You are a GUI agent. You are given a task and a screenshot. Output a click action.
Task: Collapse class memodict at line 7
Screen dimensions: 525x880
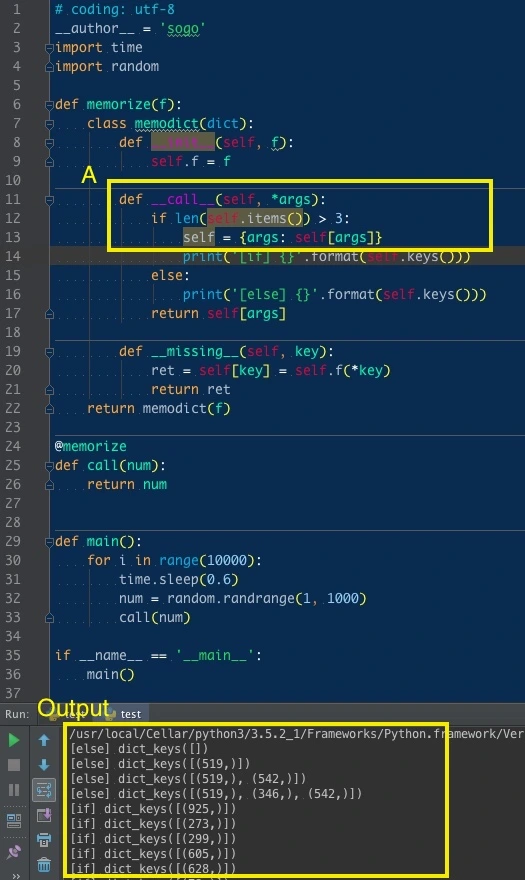coord(49,123)
